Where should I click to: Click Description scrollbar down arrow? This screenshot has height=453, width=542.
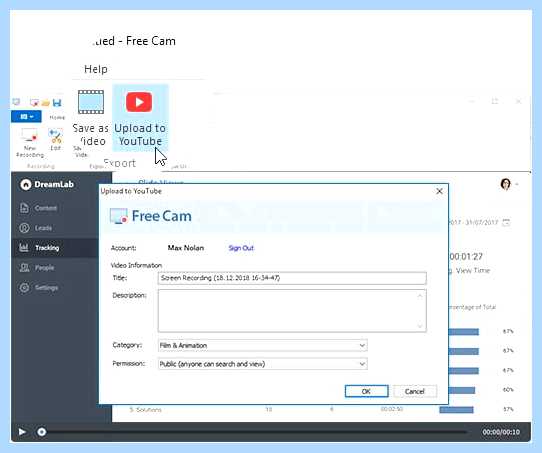[420, 325]
